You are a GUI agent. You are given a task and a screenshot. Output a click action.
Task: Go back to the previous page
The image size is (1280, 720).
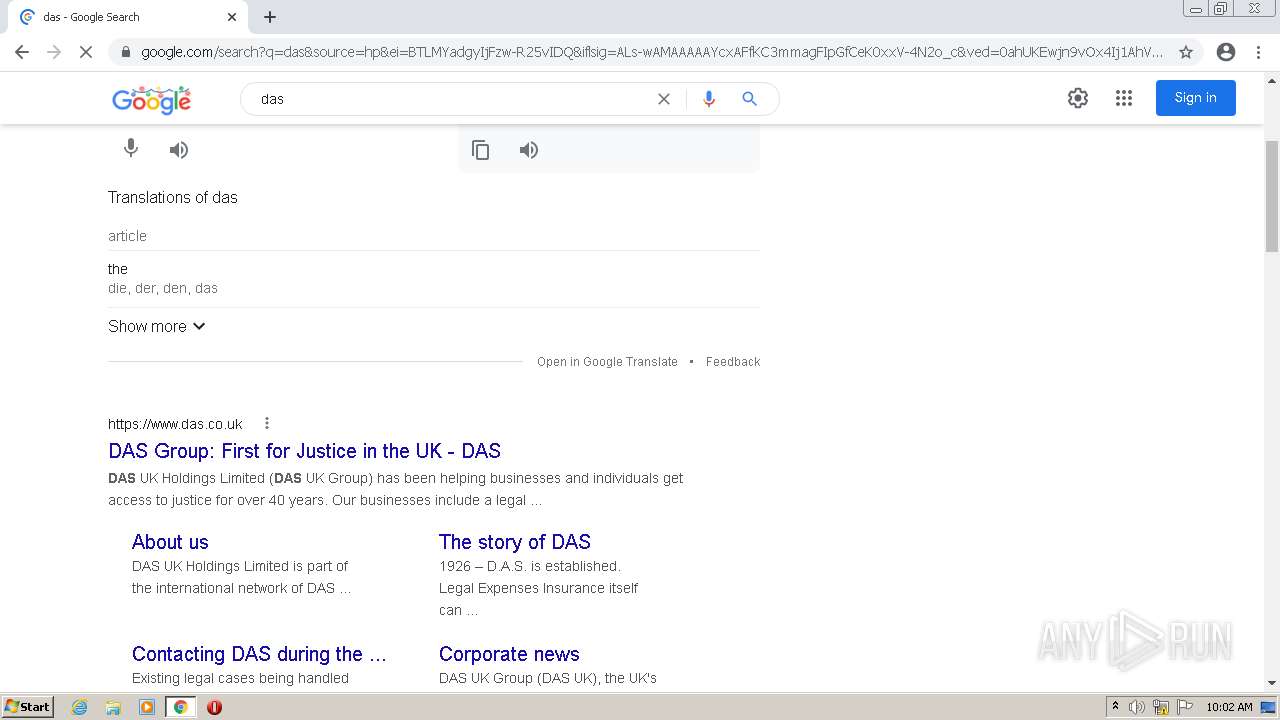(22, 52)
